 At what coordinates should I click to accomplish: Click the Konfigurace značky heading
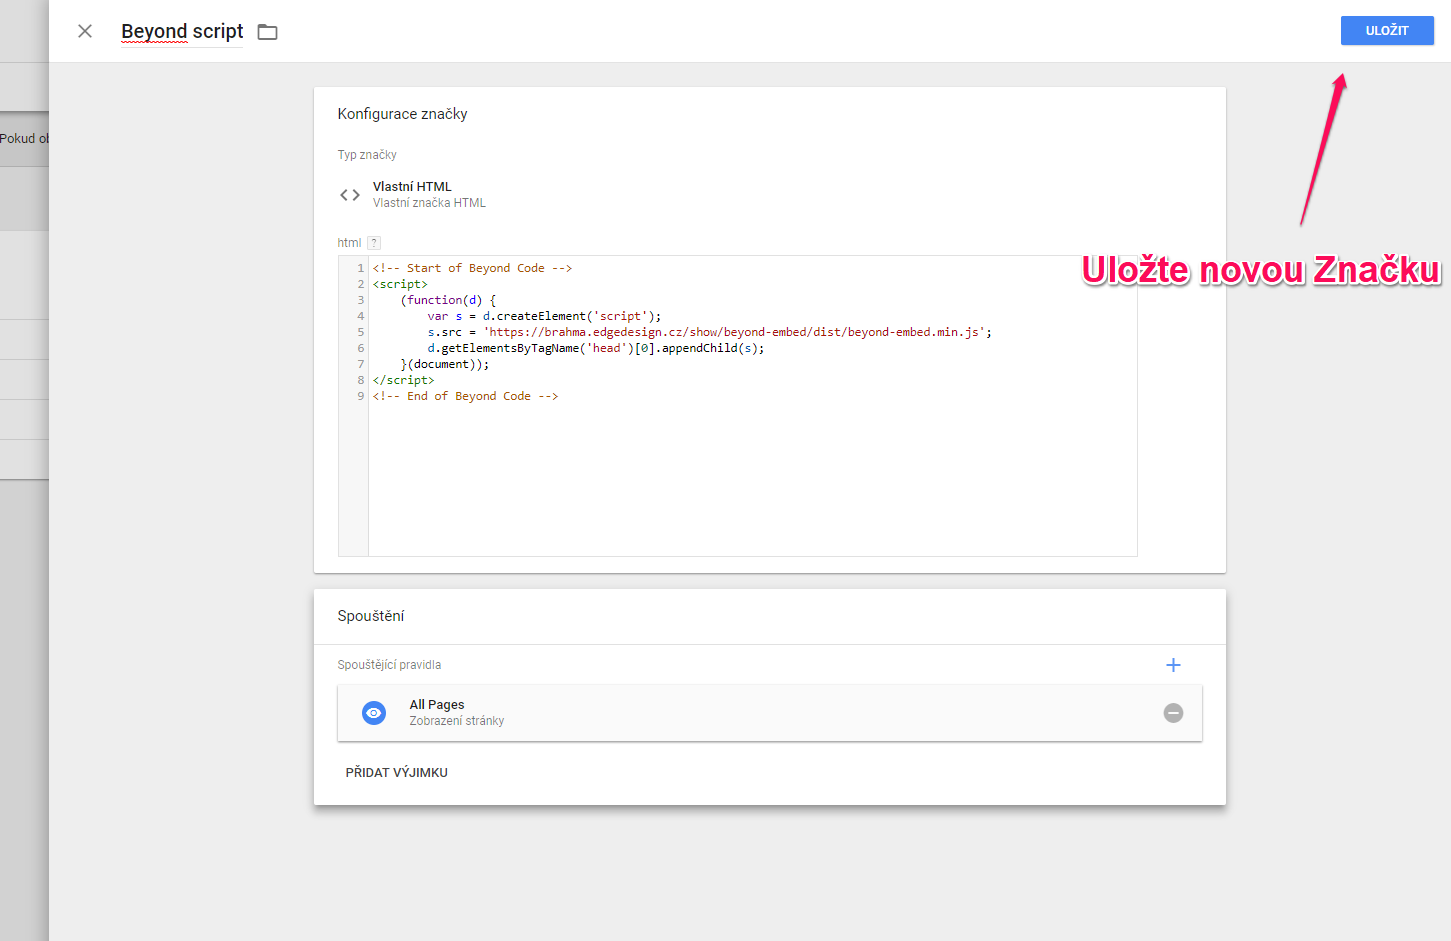coord(402,114)
